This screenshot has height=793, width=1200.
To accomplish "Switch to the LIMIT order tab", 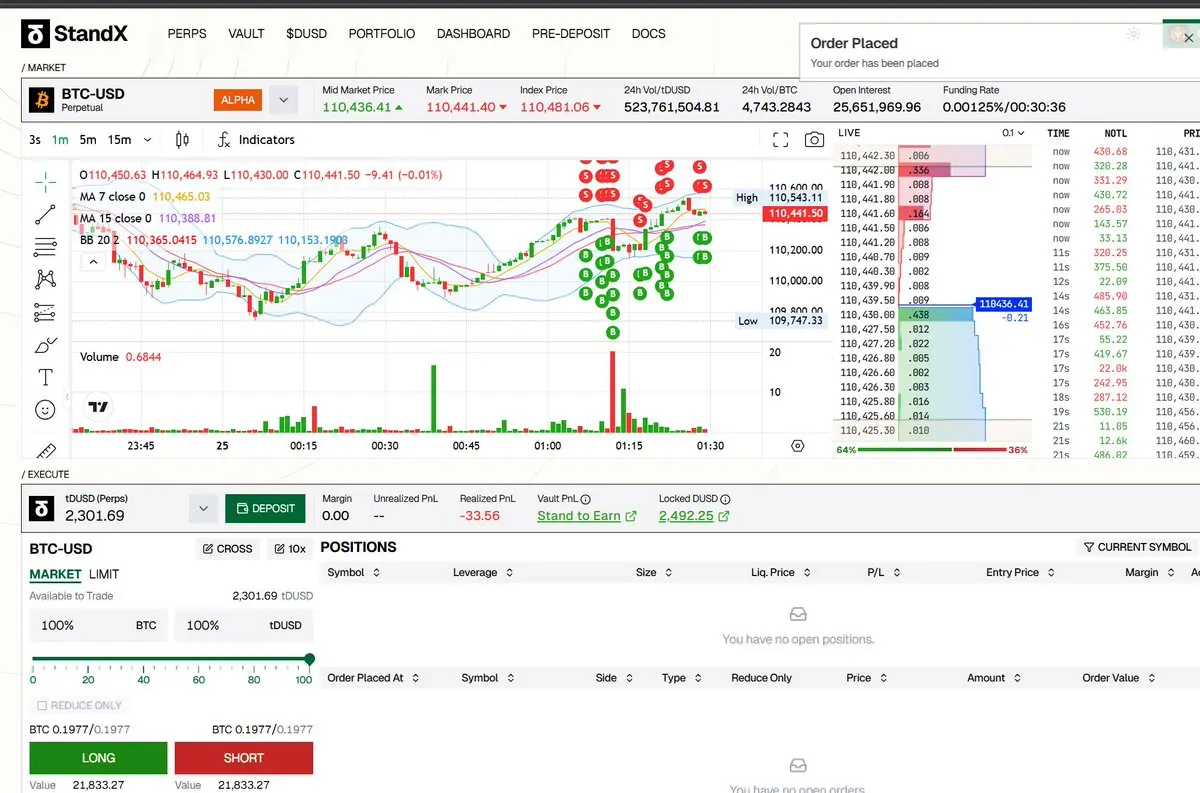I will tap(104, 575).
